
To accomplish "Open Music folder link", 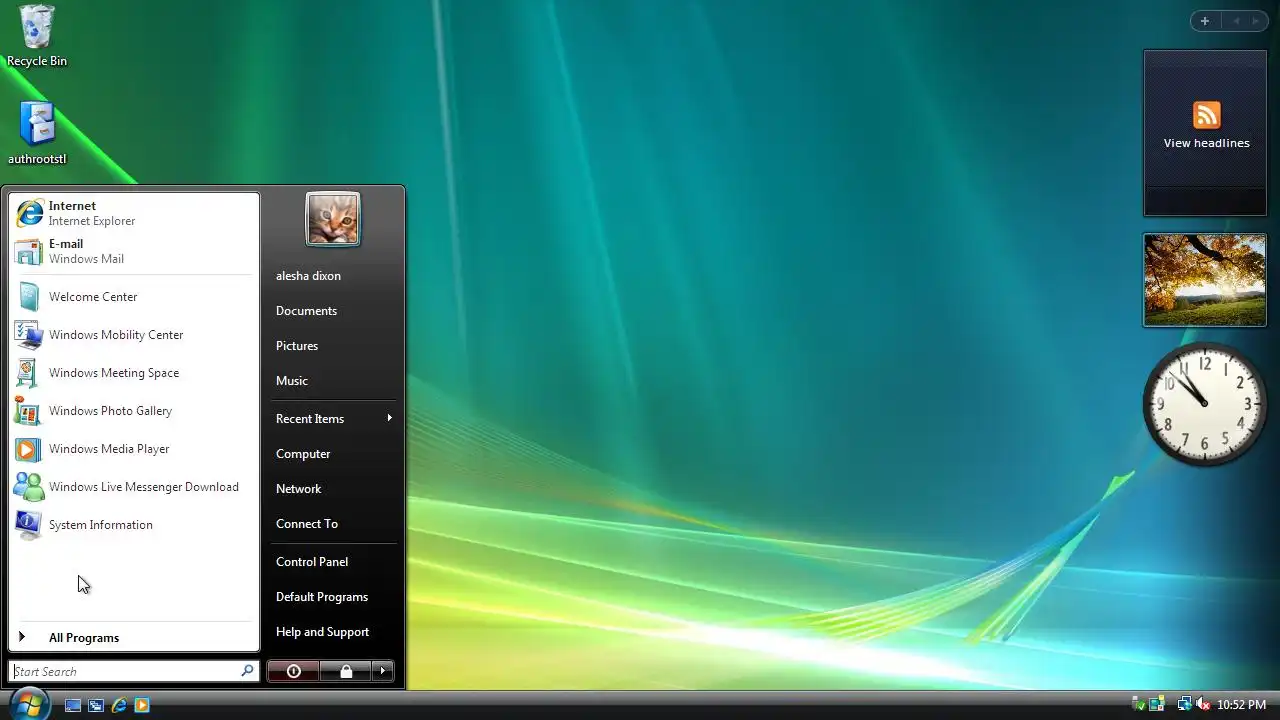I will (332, 381).
